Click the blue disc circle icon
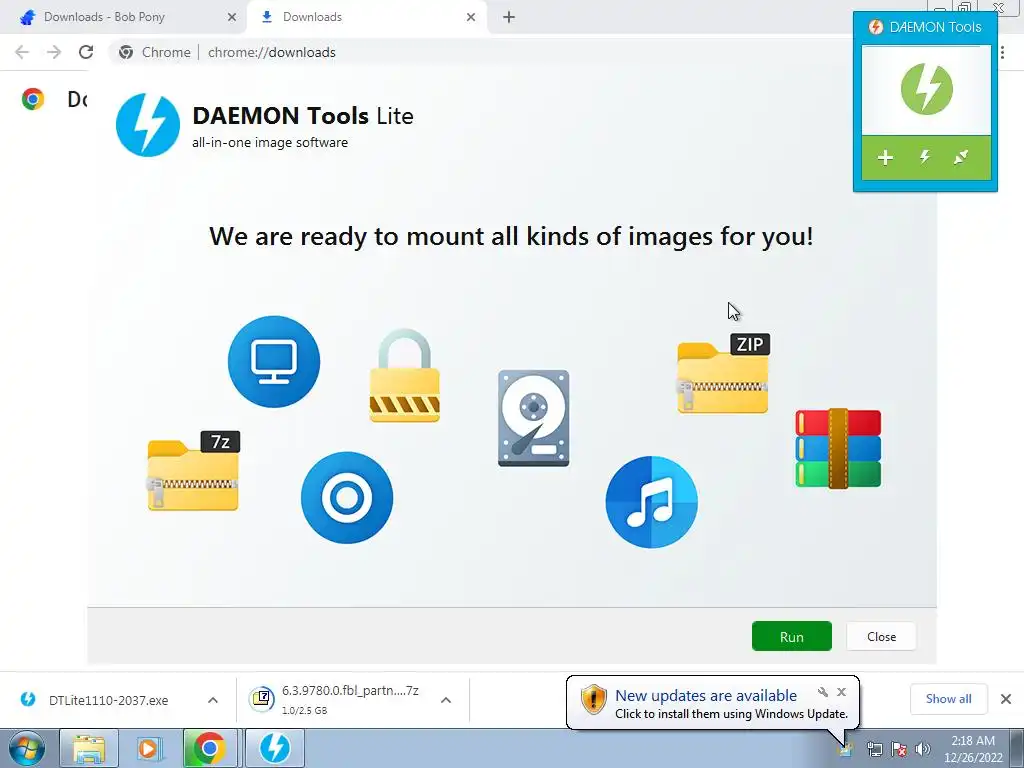Screen dimensions: 1024x768 tap(347, 498)
